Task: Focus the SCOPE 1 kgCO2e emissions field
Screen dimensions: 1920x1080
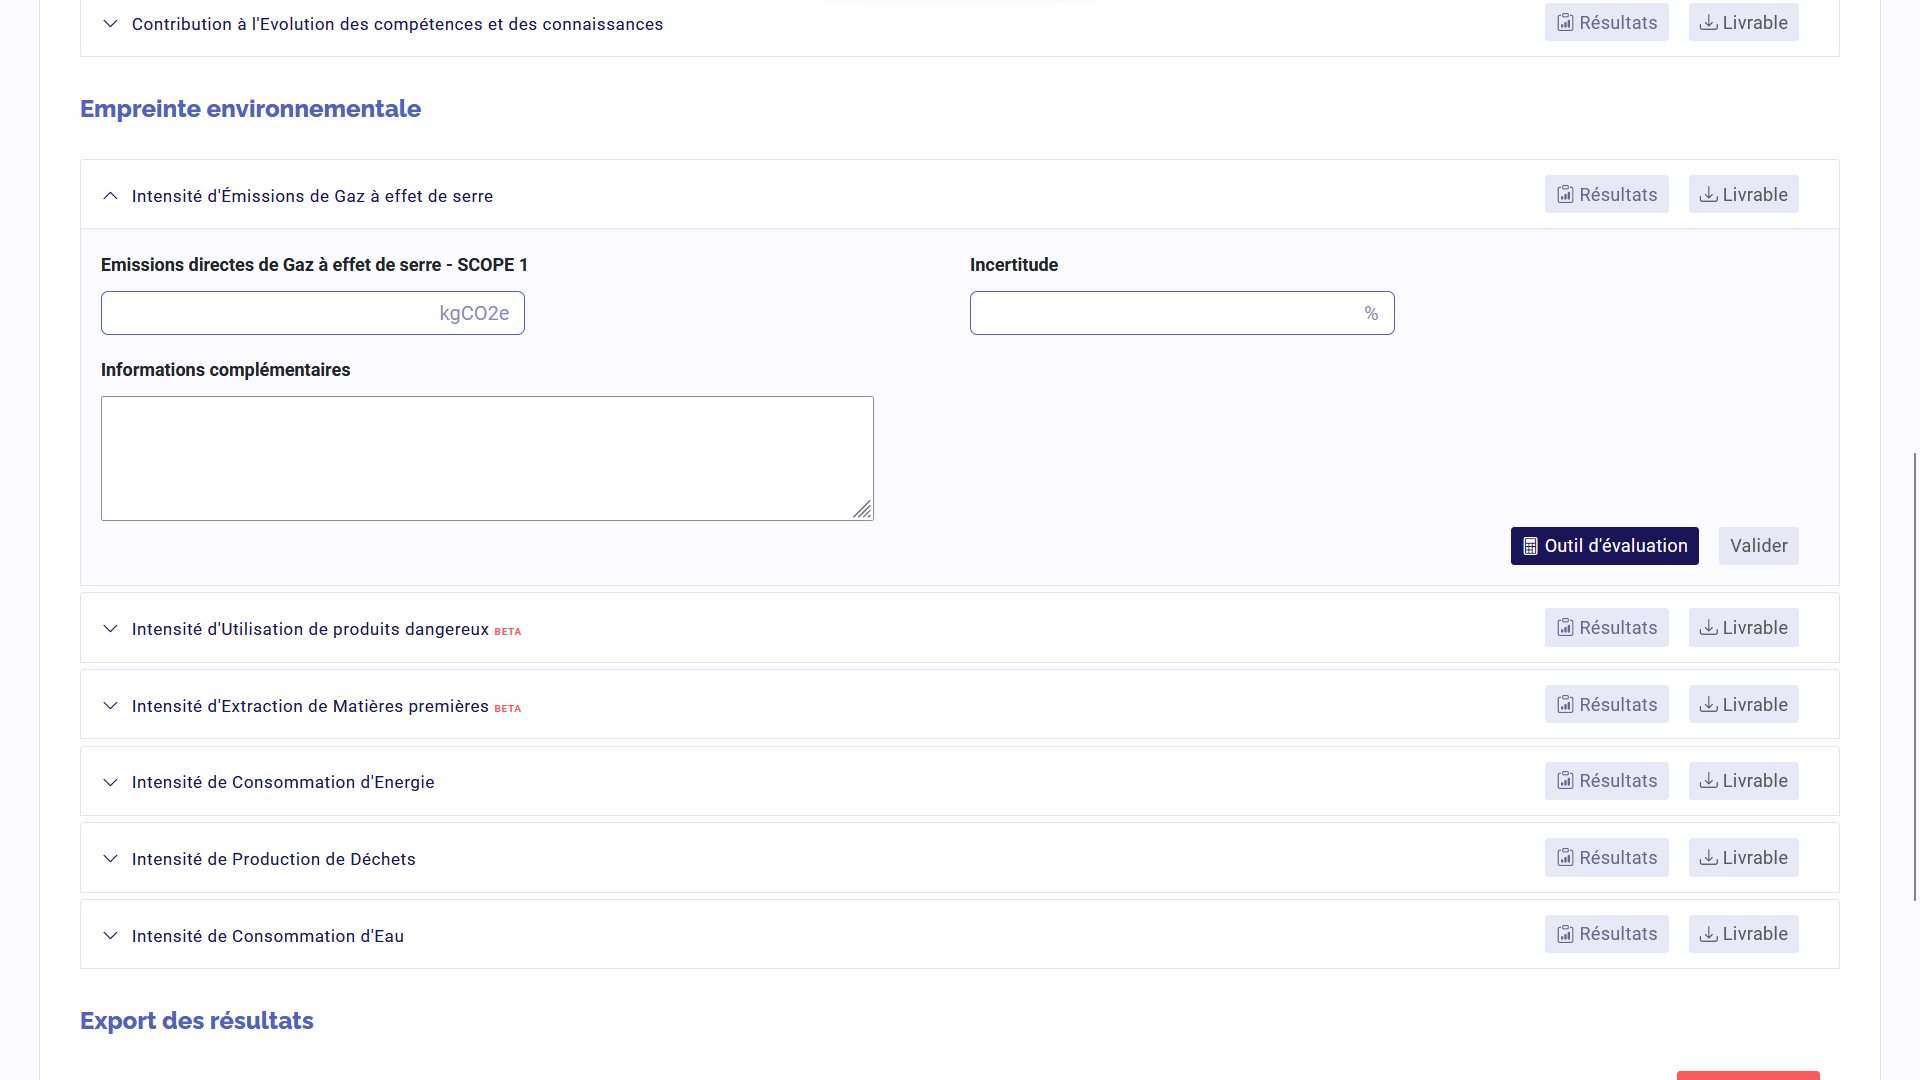Action: click(312, 313)
